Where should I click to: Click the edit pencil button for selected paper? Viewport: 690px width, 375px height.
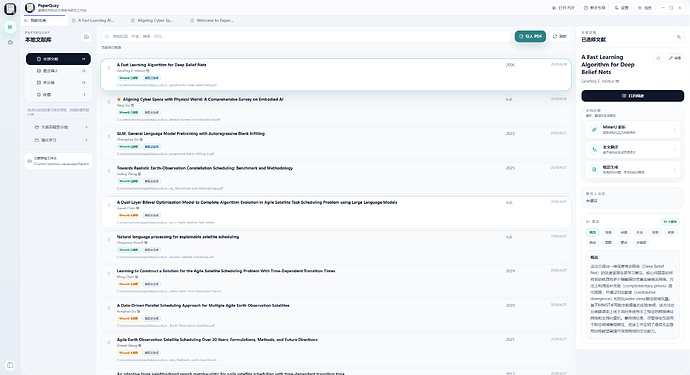[x=675, y=58]
